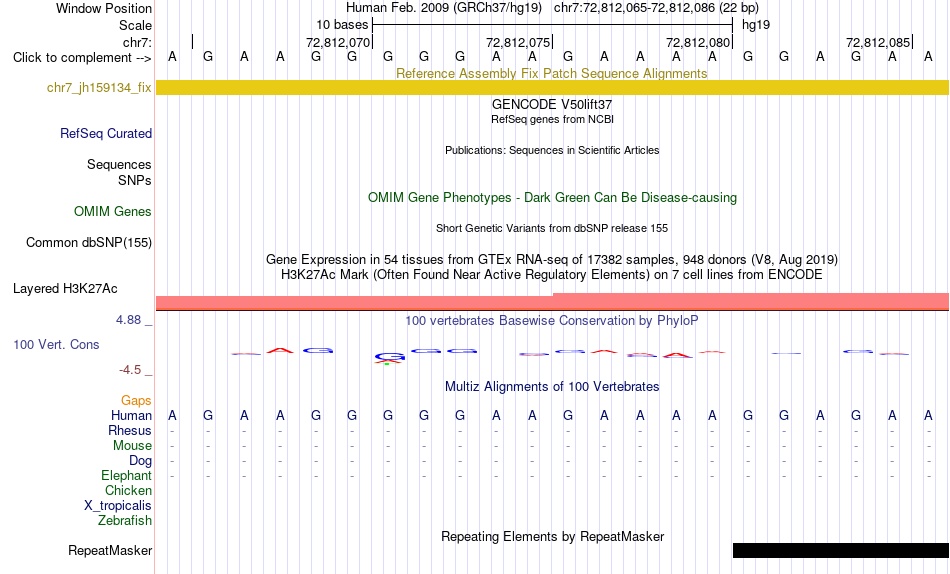
Task: Click Multiz Alignments of 100 Vertebrates title
Action: point(552,387)
